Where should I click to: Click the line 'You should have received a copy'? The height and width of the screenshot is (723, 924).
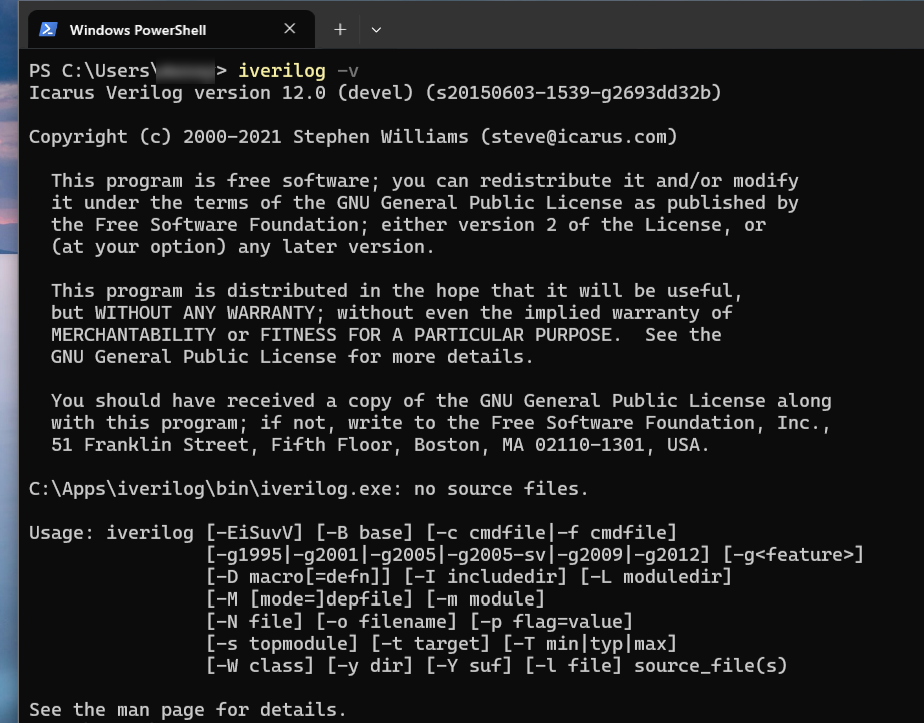tap(221, 401)
